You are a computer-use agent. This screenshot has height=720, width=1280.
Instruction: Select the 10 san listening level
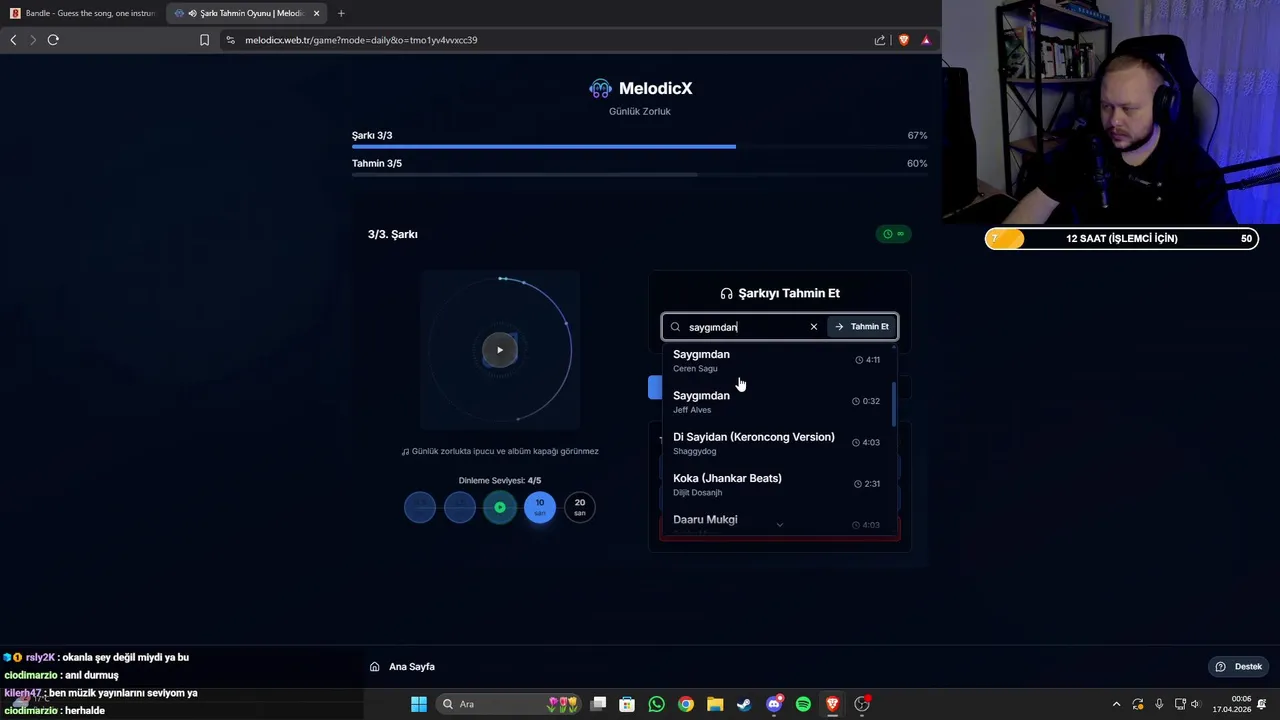(x=540, y=507)
